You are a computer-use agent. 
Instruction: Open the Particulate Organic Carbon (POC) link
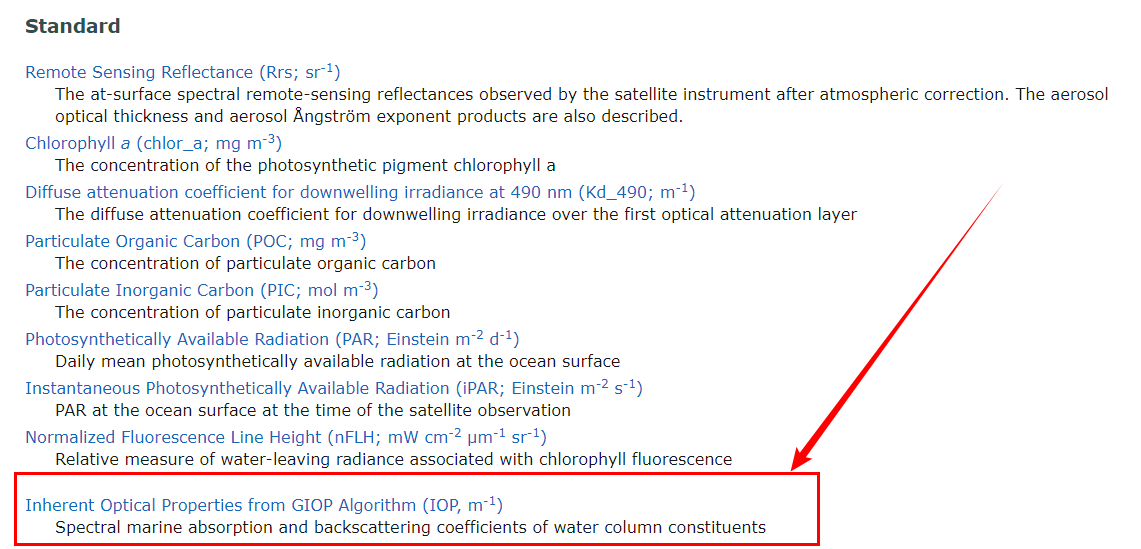(196, 241)
